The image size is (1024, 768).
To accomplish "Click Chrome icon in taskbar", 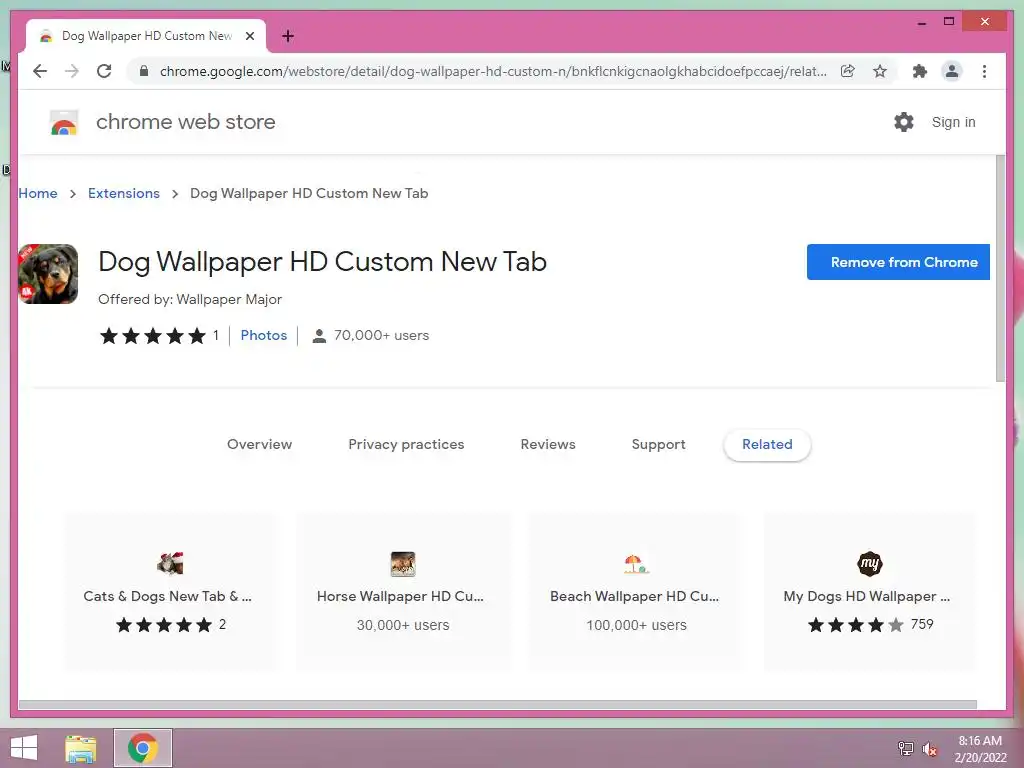I will click(x=143, y=748).
